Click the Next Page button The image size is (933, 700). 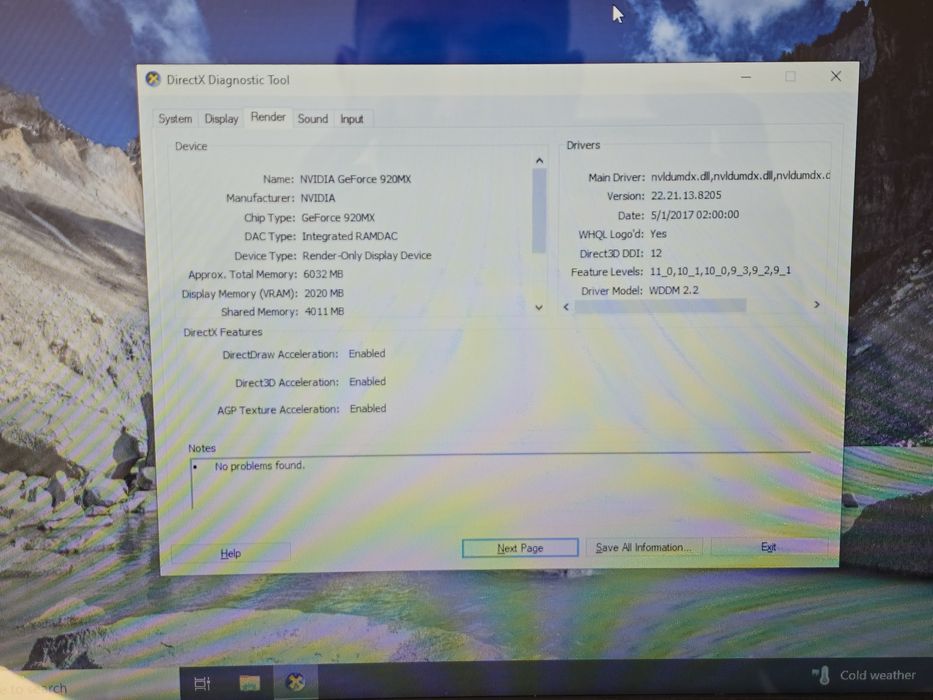519,548
